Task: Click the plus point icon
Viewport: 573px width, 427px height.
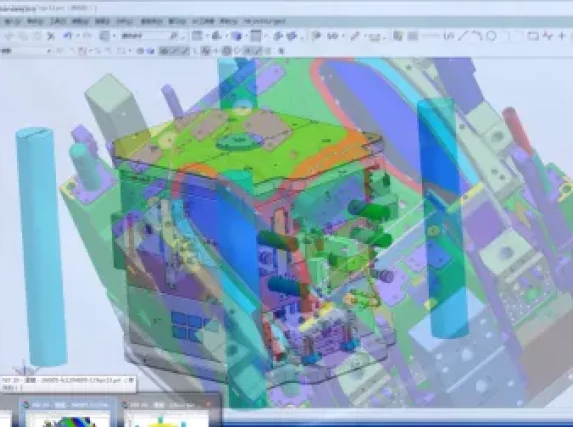Action: (562, 36)
